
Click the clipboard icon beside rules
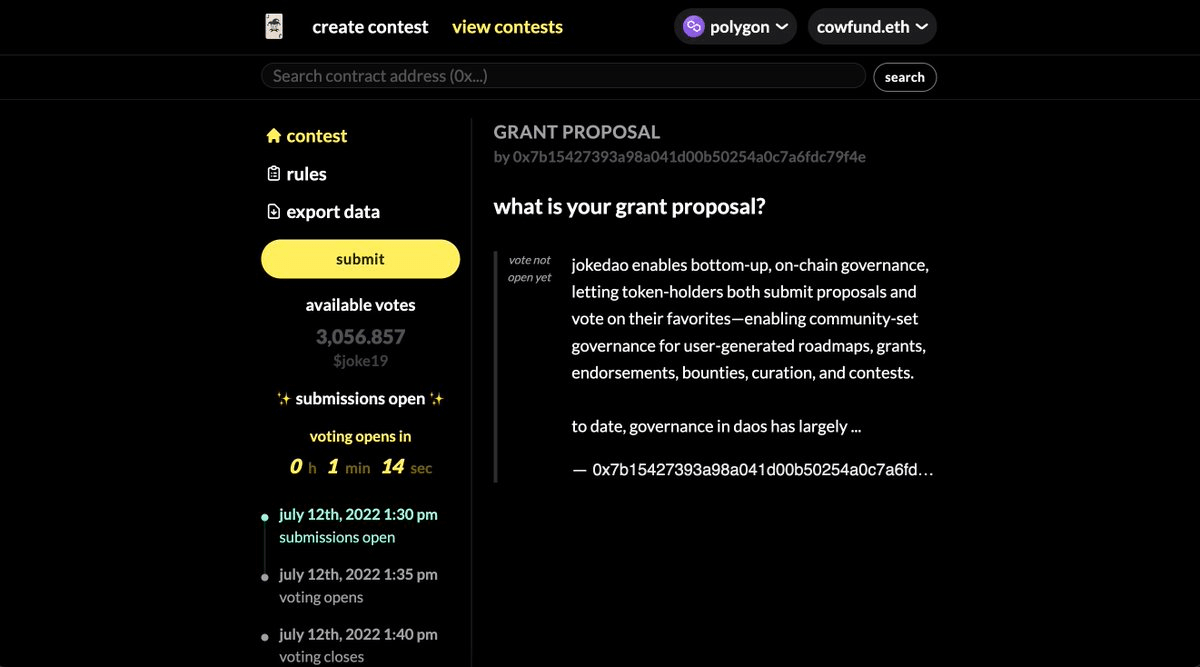pos(273,174)
